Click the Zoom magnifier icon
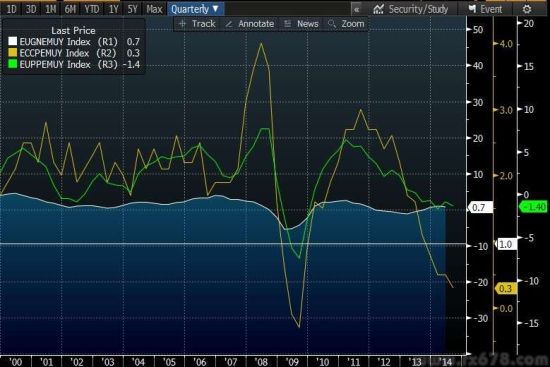This screenshot has width=550, height=367. 332,24
